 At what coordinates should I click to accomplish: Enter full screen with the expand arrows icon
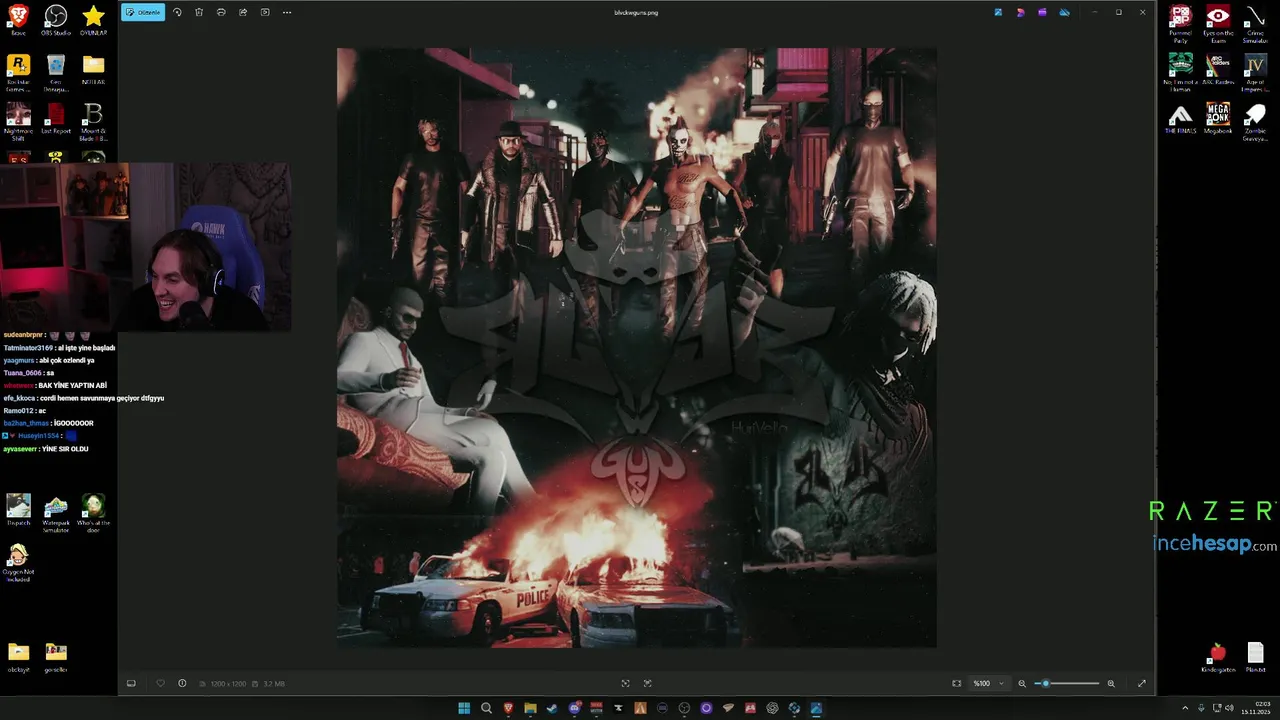(x=1142, y=683)
